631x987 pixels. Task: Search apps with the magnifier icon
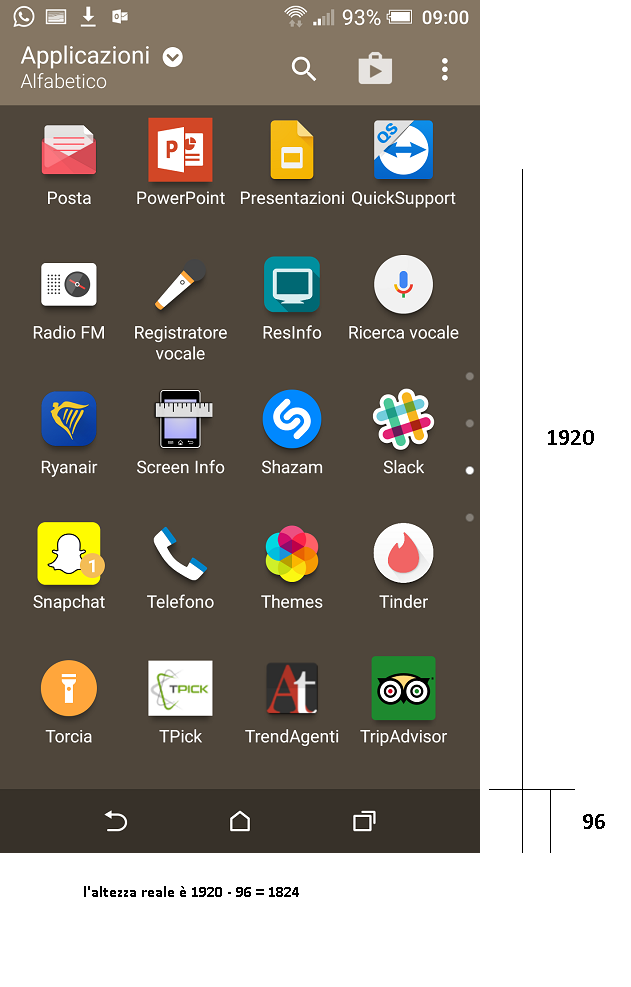click(304, 69)
